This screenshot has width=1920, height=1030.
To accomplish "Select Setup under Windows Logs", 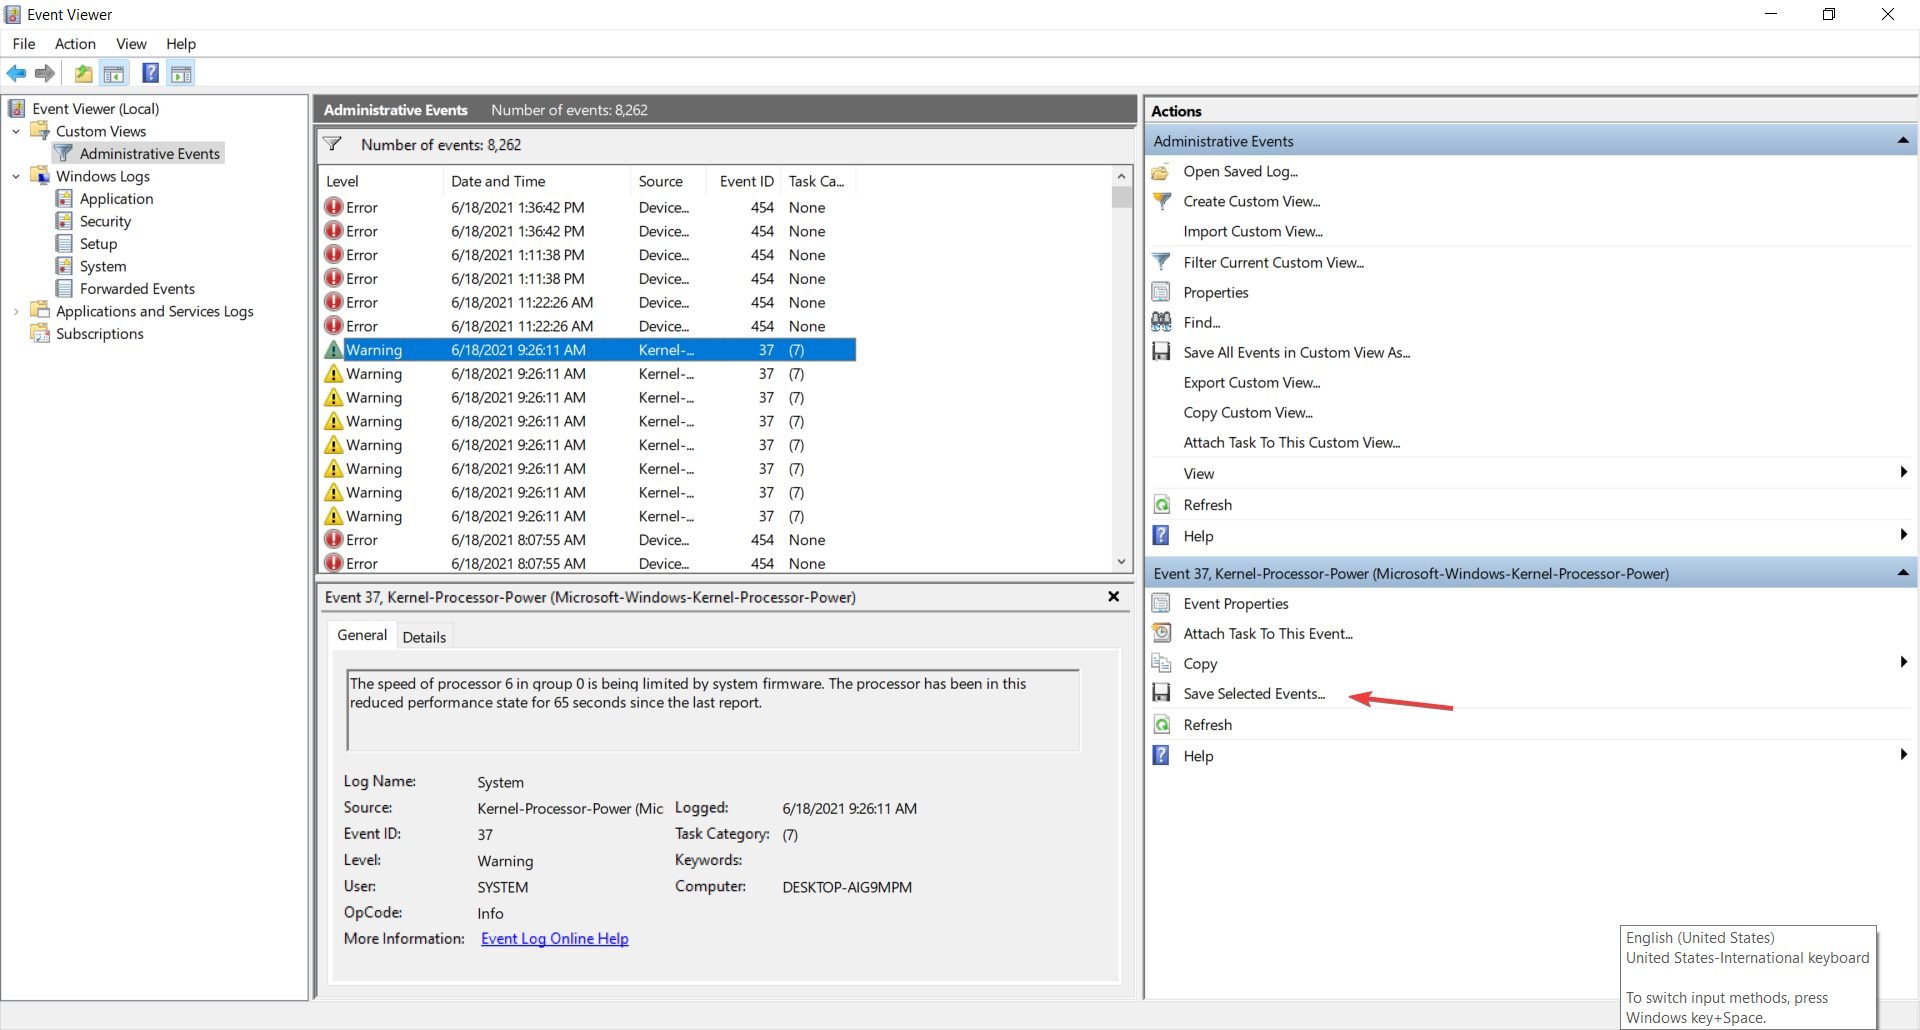I will click(x=98, y=243).
